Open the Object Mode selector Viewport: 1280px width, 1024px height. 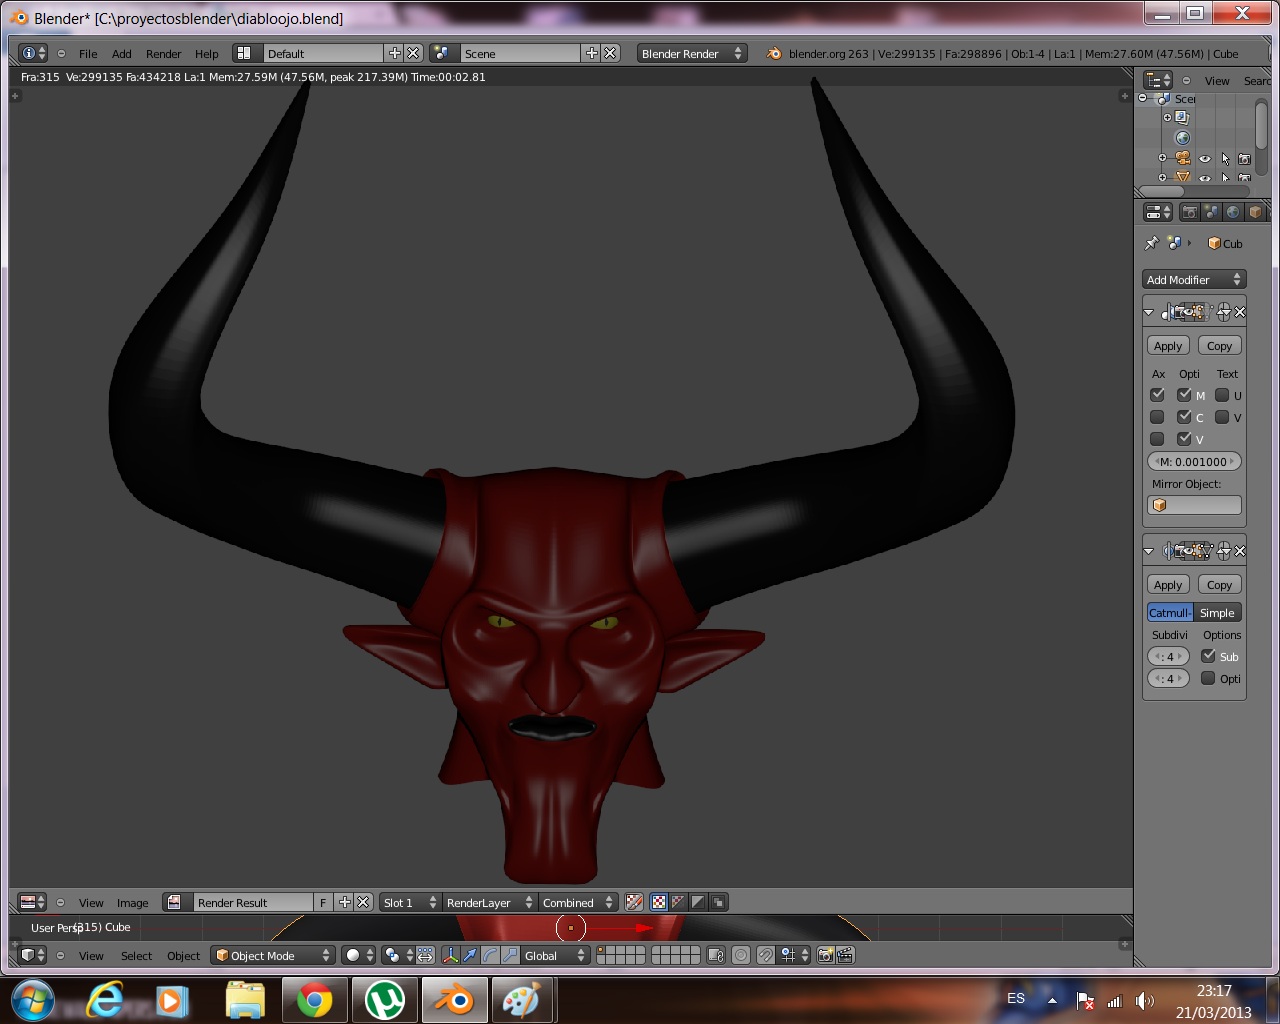coord(272,955)
